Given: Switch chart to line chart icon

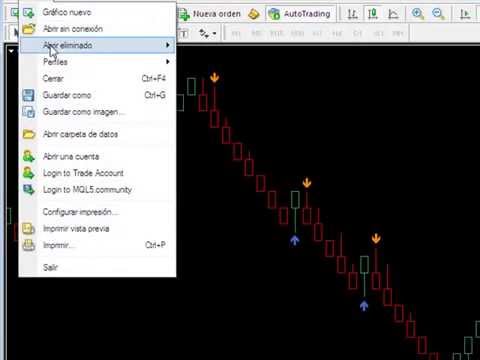Looking at the screenshot, I should [393, 14].
